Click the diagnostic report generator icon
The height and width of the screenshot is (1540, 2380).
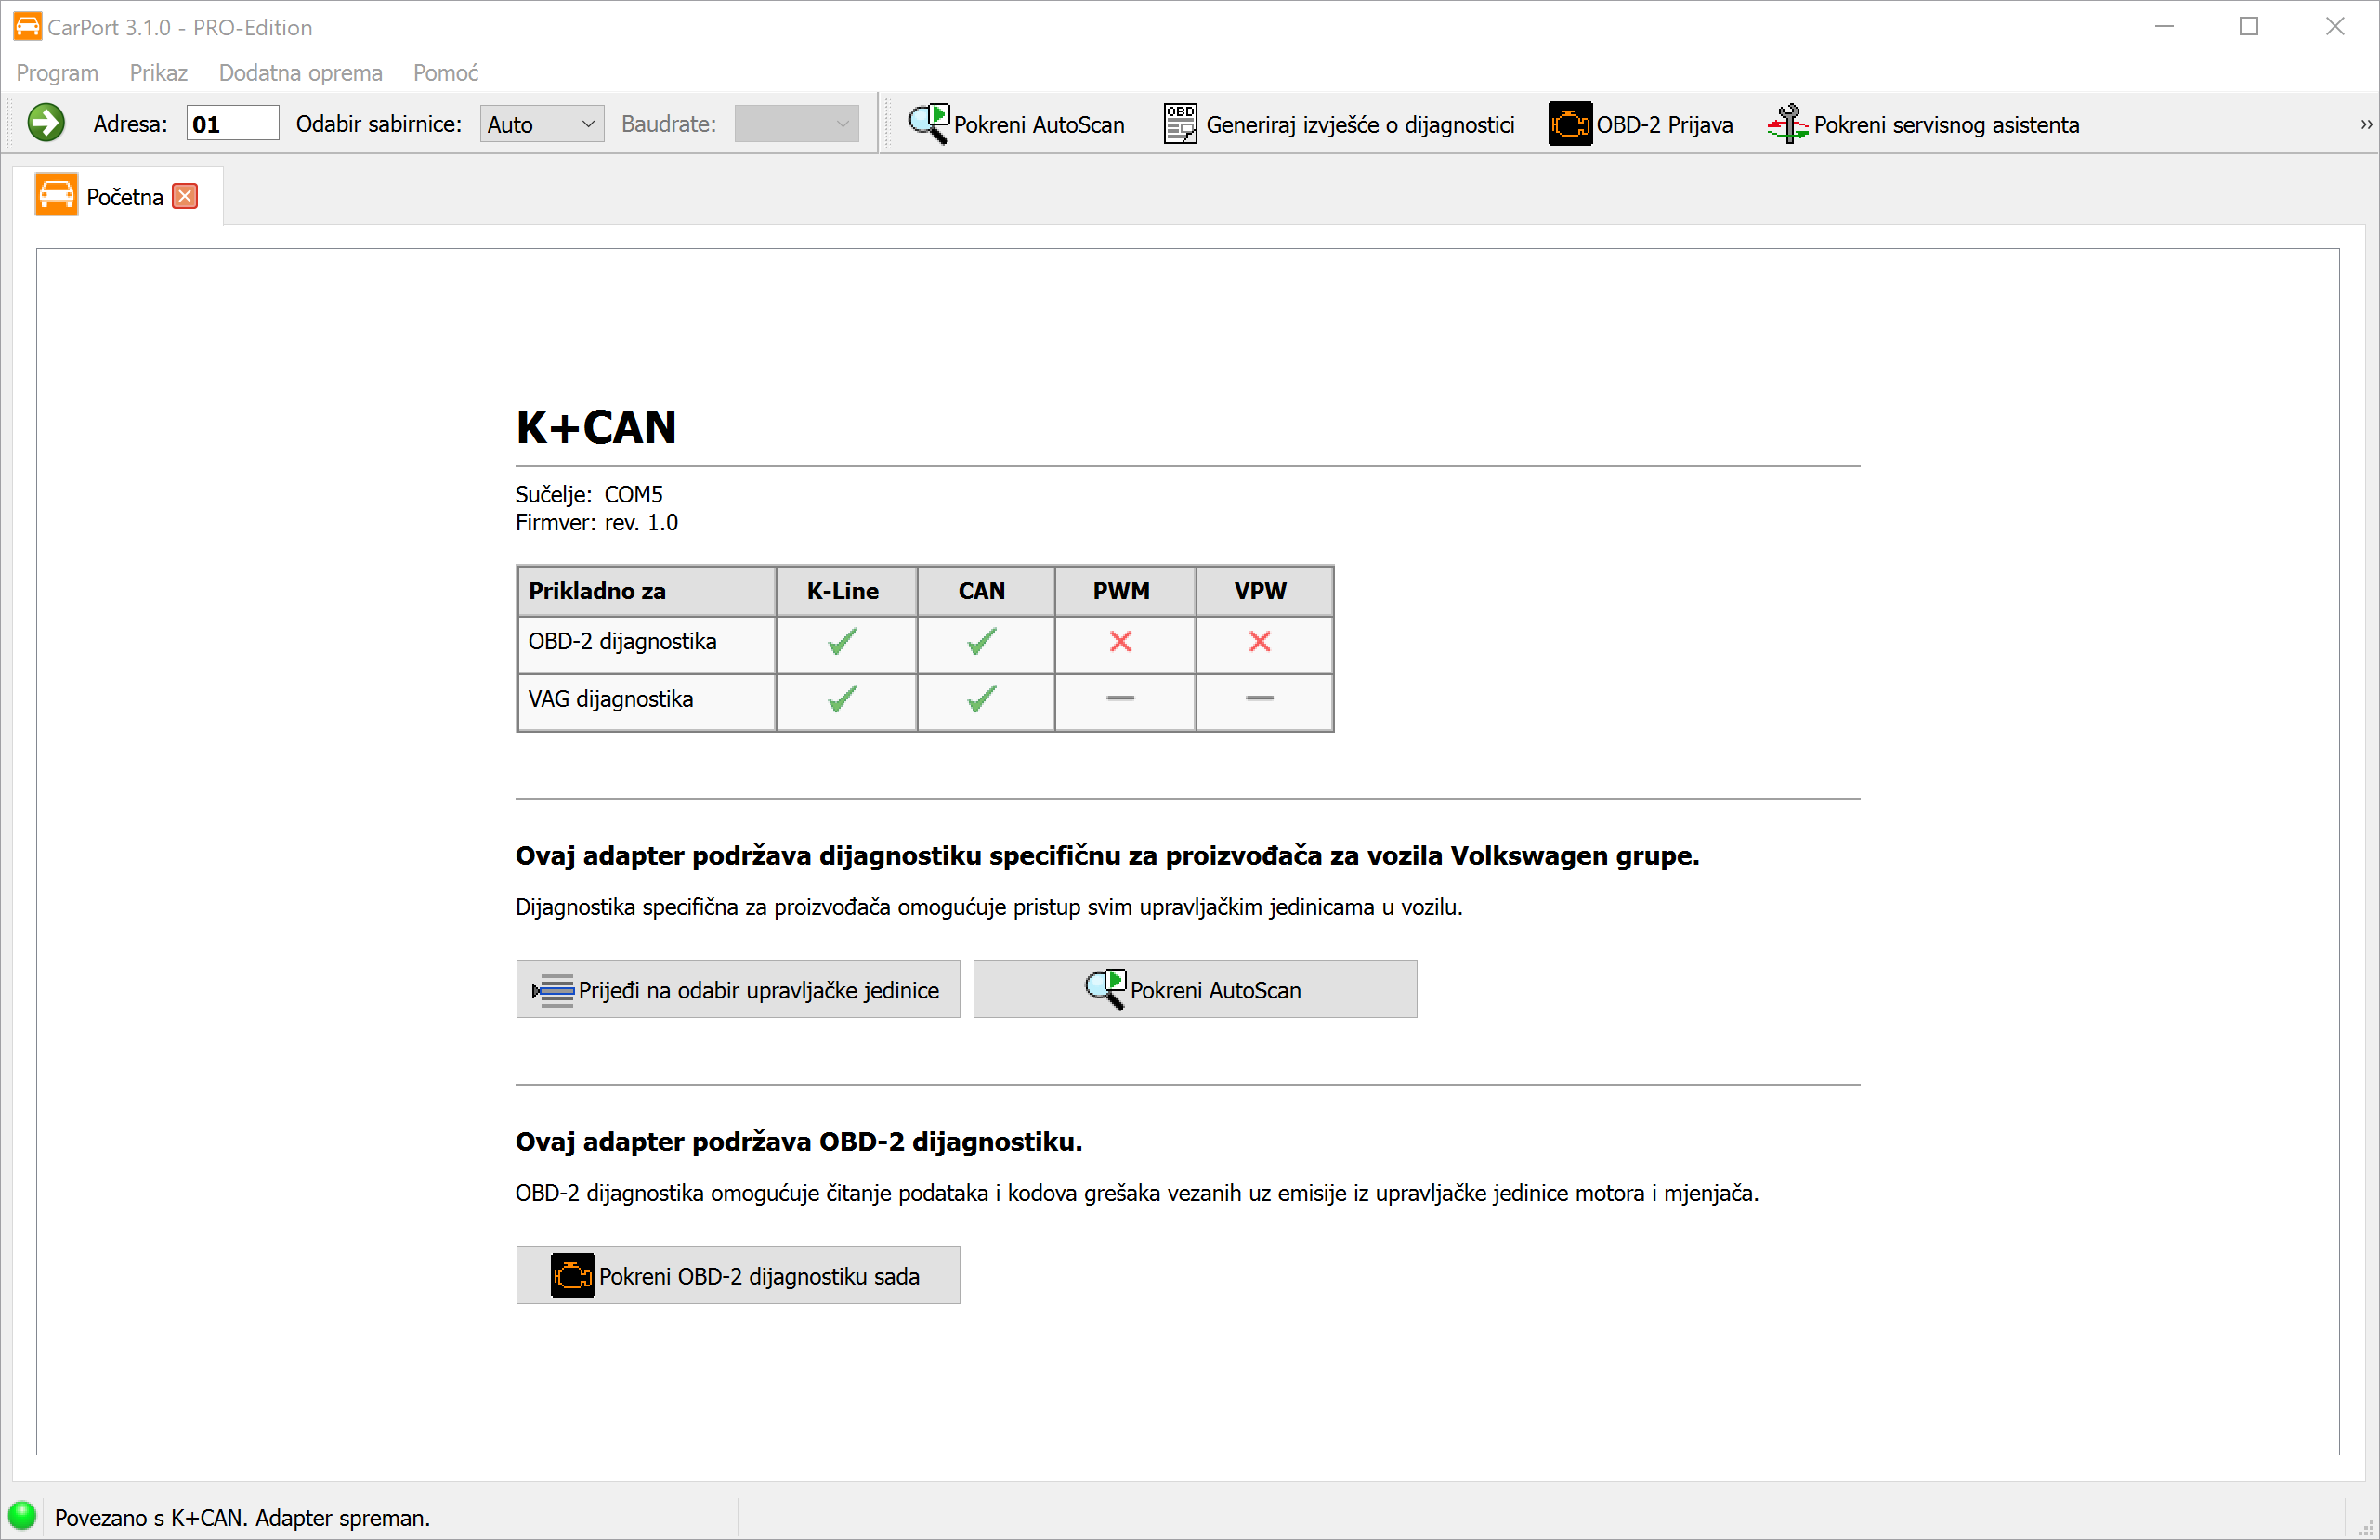click(x=1179, y=123)
